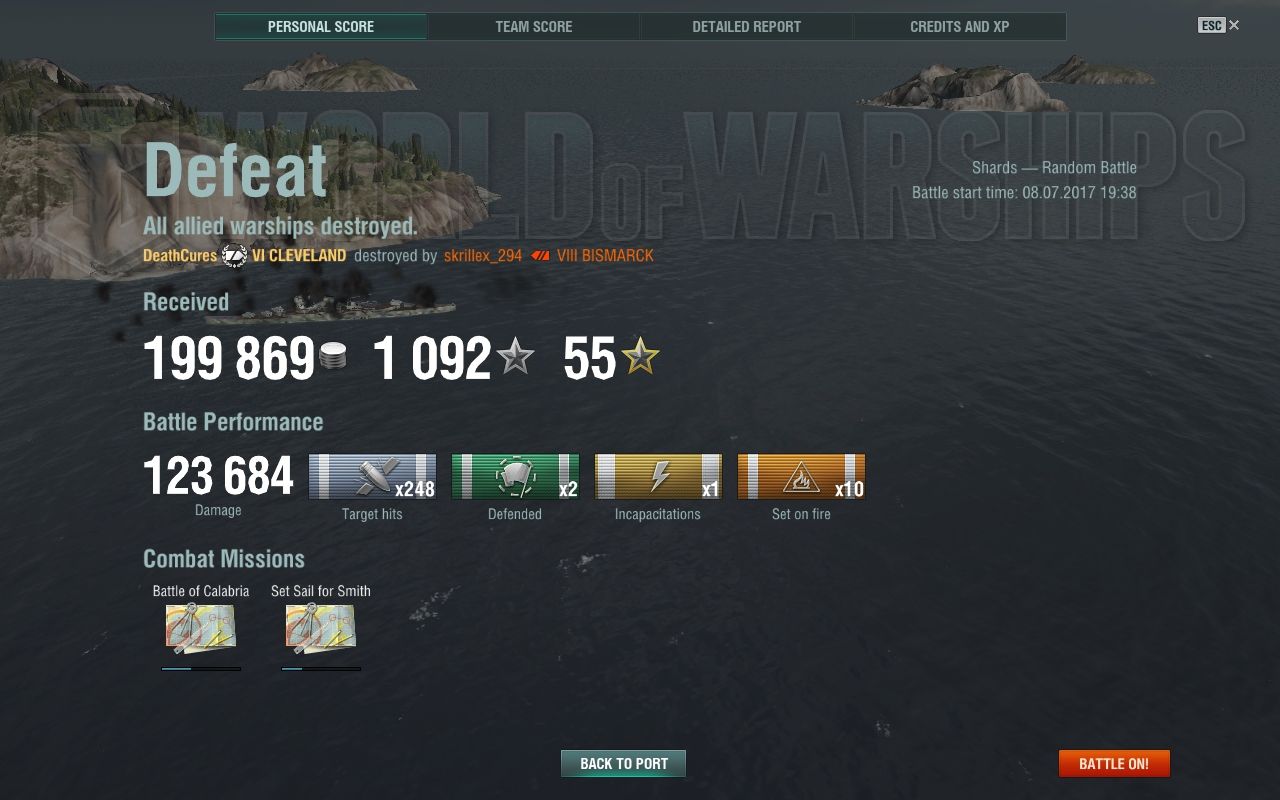This screenshot has width=1280, height=800.
Task: Click the gold free XP star icon
Action: click(x=641, y=356)
